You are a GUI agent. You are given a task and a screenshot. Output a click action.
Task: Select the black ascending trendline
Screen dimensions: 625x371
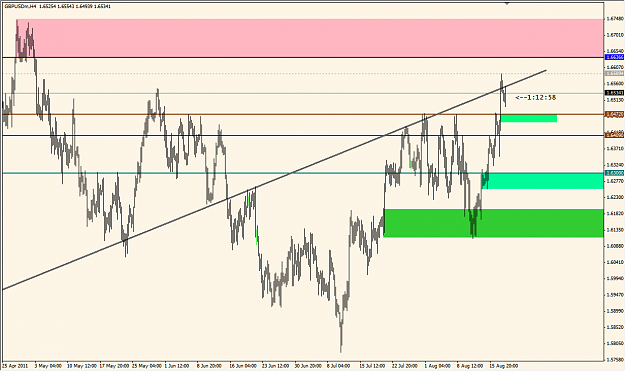coord(274,180)
